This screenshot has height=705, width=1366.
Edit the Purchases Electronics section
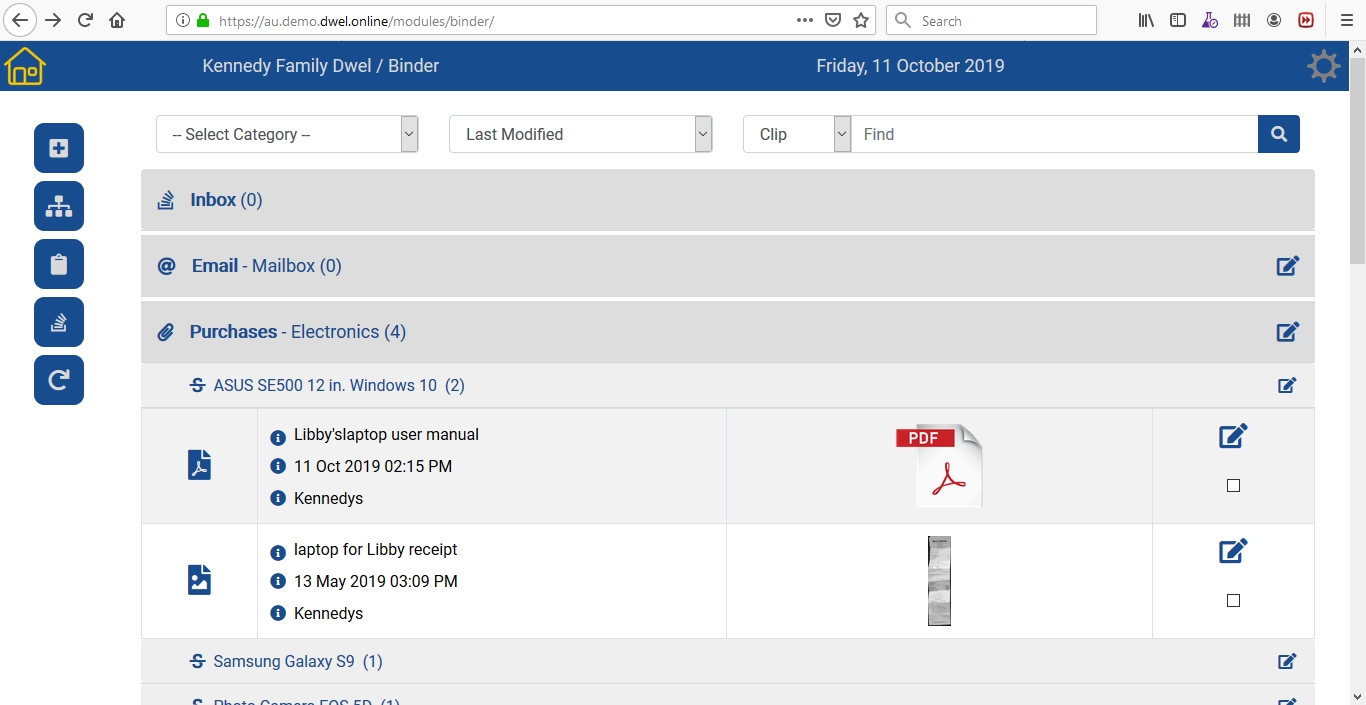tap(1288, 332)
